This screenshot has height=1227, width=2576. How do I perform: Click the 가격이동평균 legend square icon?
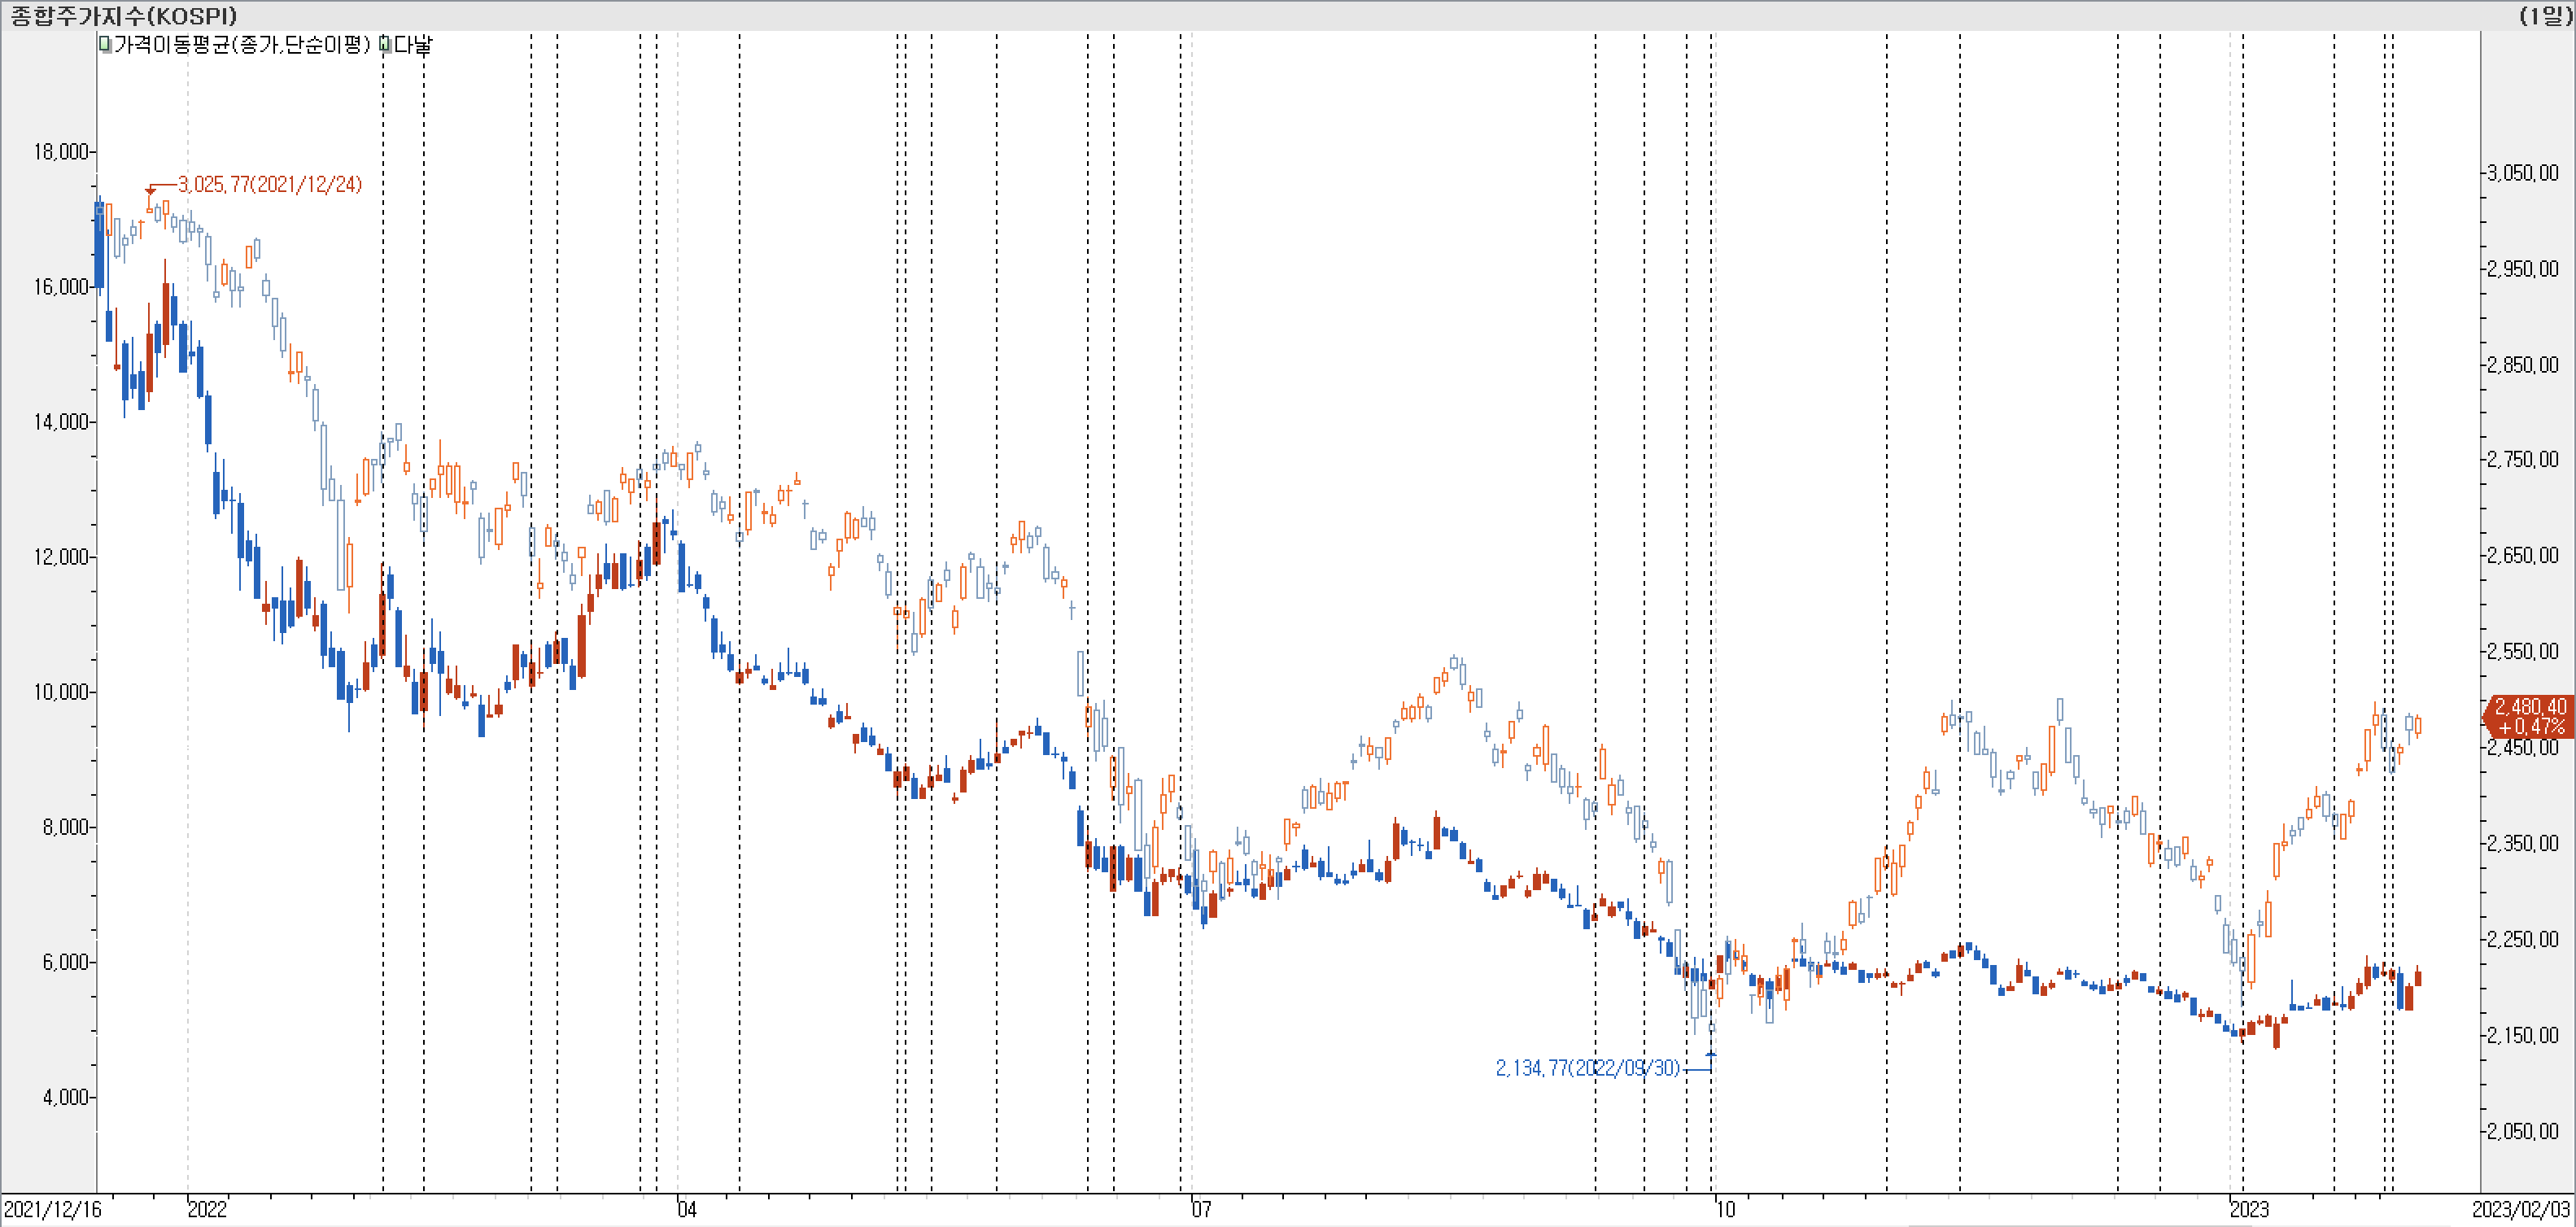coord(105,44)
